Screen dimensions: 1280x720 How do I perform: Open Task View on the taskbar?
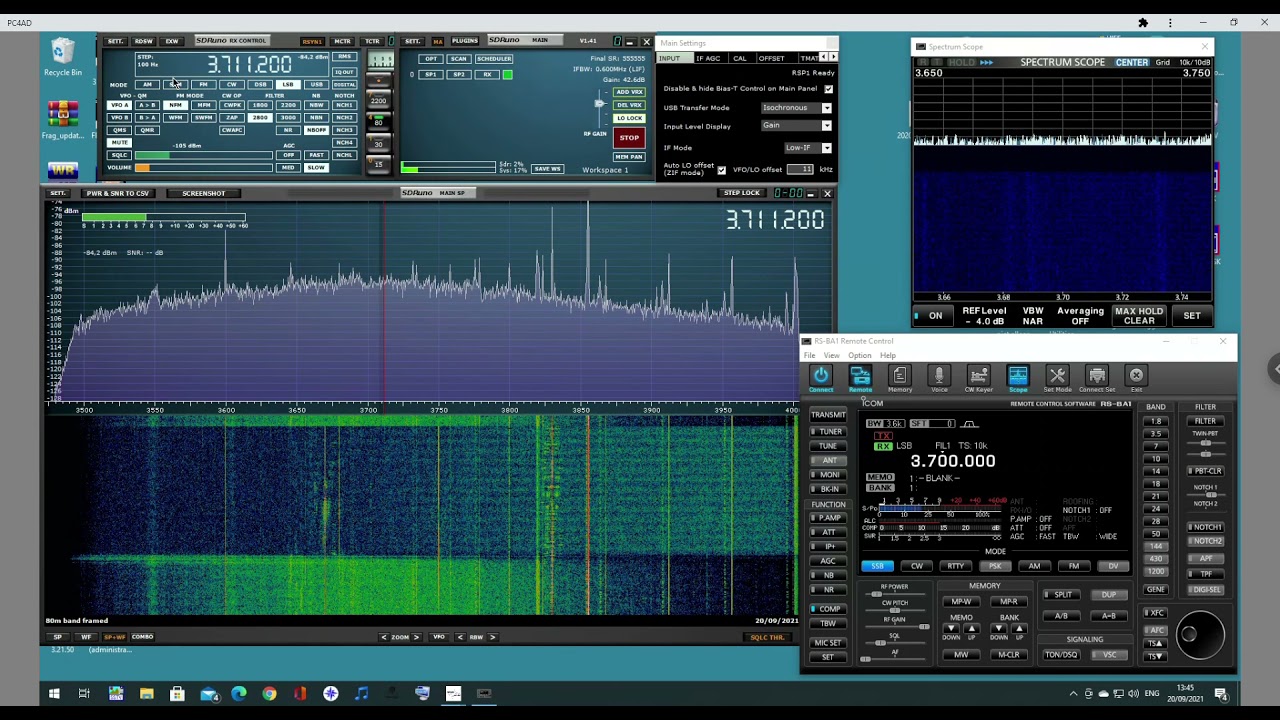click(84, 693)
